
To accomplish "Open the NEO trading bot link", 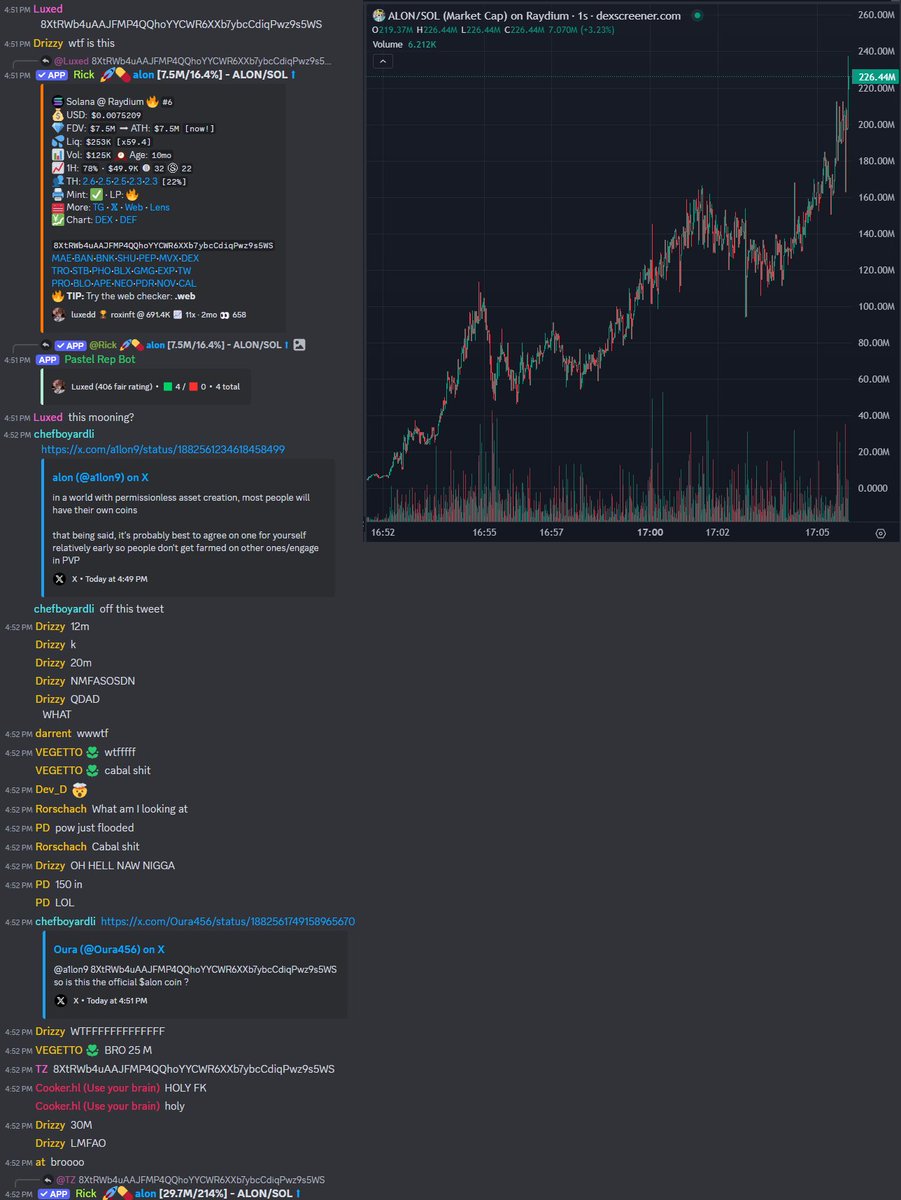I will [124, 283].
